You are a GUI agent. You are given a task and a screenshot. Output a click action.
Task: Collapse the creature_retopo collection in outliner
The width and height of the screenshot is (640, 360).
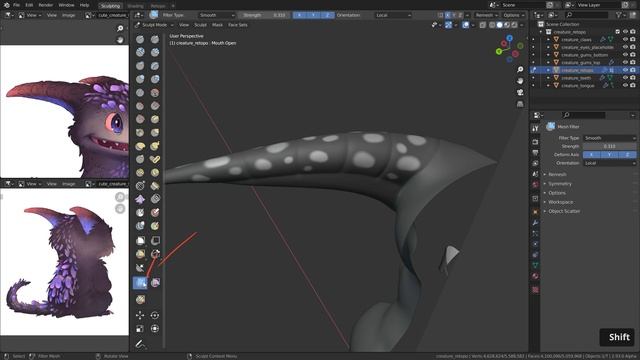[541, 32]
